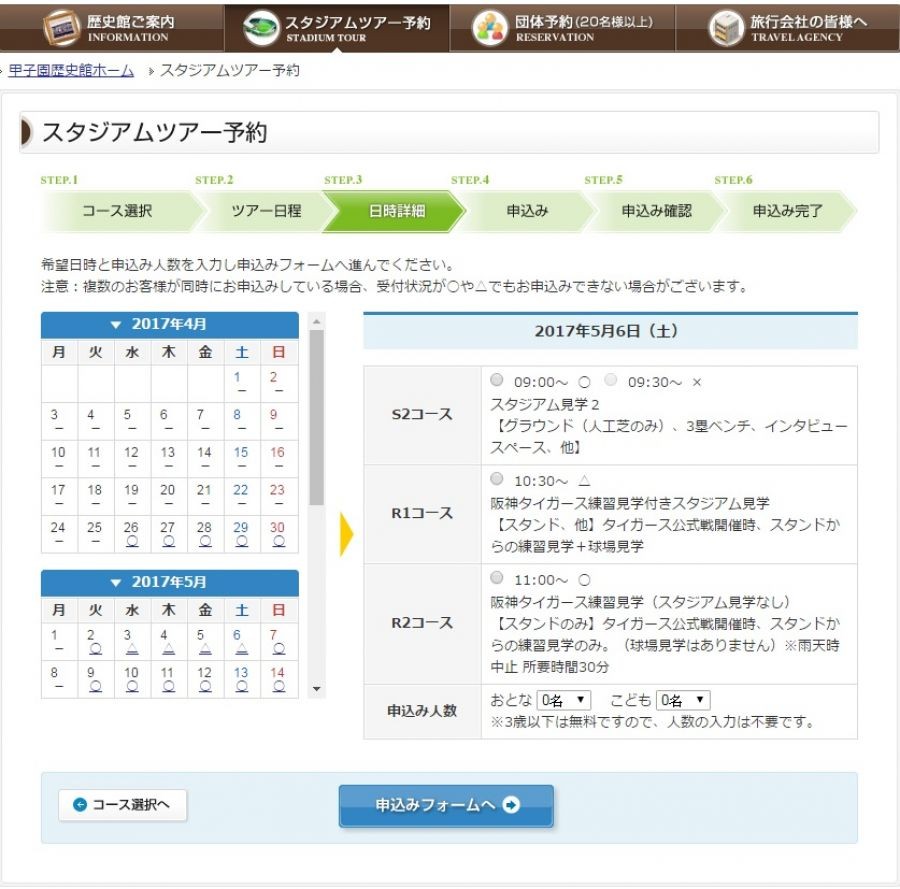Select the circle mark under May 13
Image resolution: width=900 pixels, height=889 pixels.
pyautogui.click(x=242, y=686)
